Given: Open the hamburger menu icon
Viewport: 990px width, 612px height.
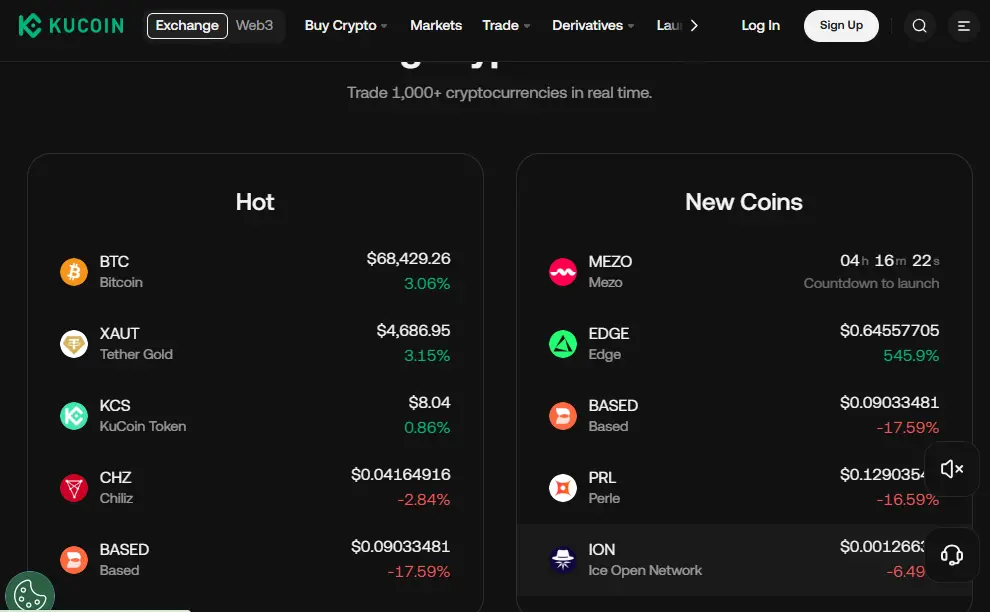Looking at the screenshot, I should pos(963,25).
